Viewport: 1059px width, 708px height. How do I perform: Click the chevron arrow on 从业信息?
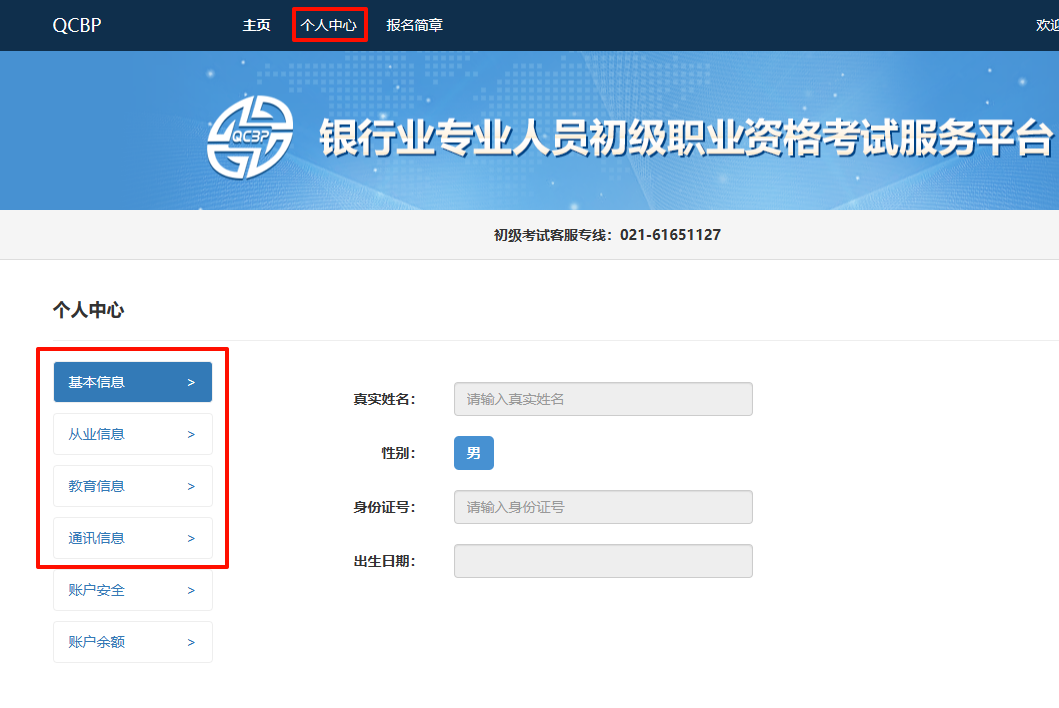click(191, 434)
